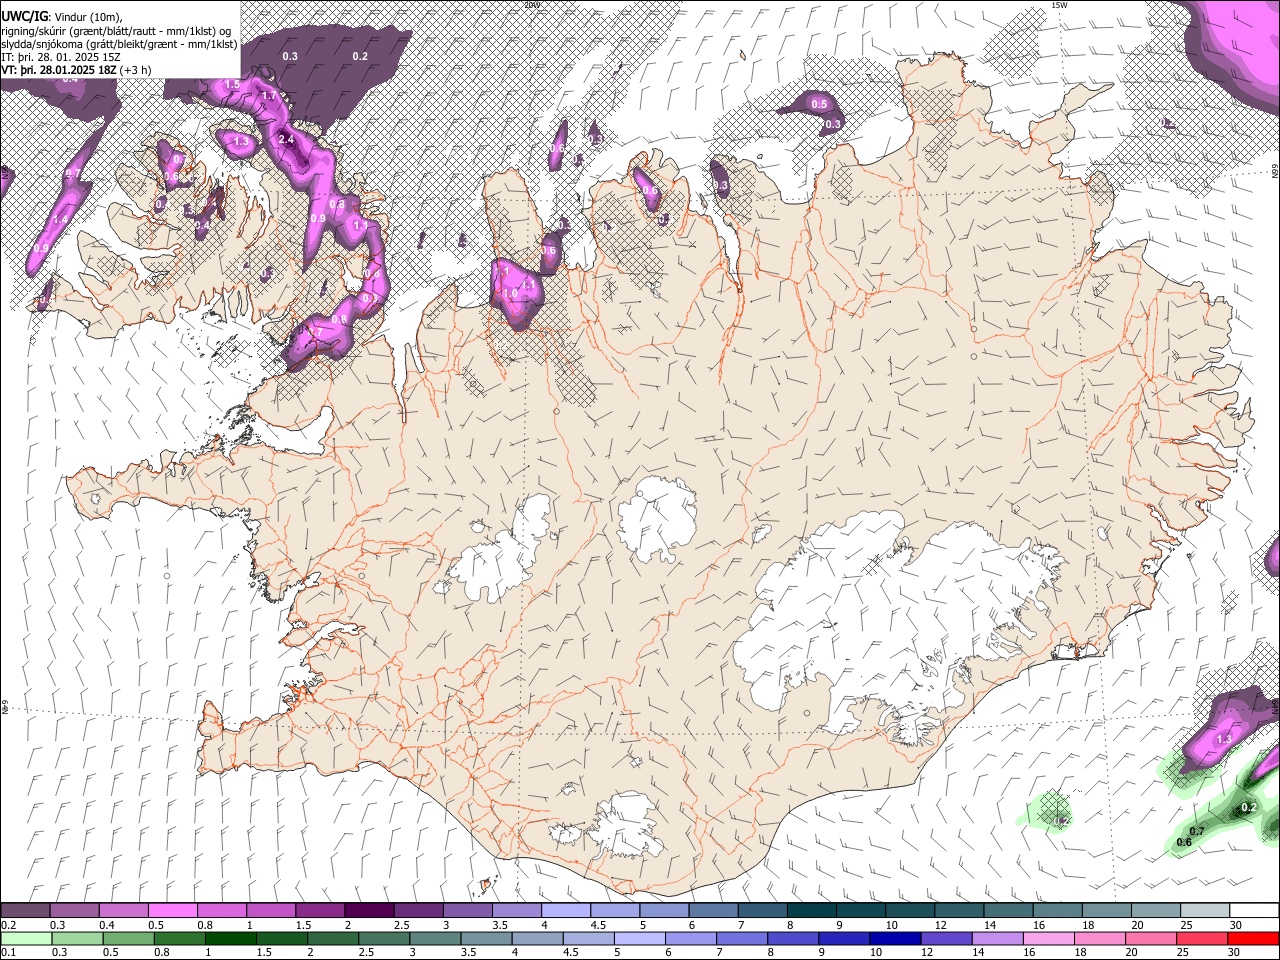Click the 20W longitude label
The height and width of the screenshot is (960, 1280).
click(531, 5)
